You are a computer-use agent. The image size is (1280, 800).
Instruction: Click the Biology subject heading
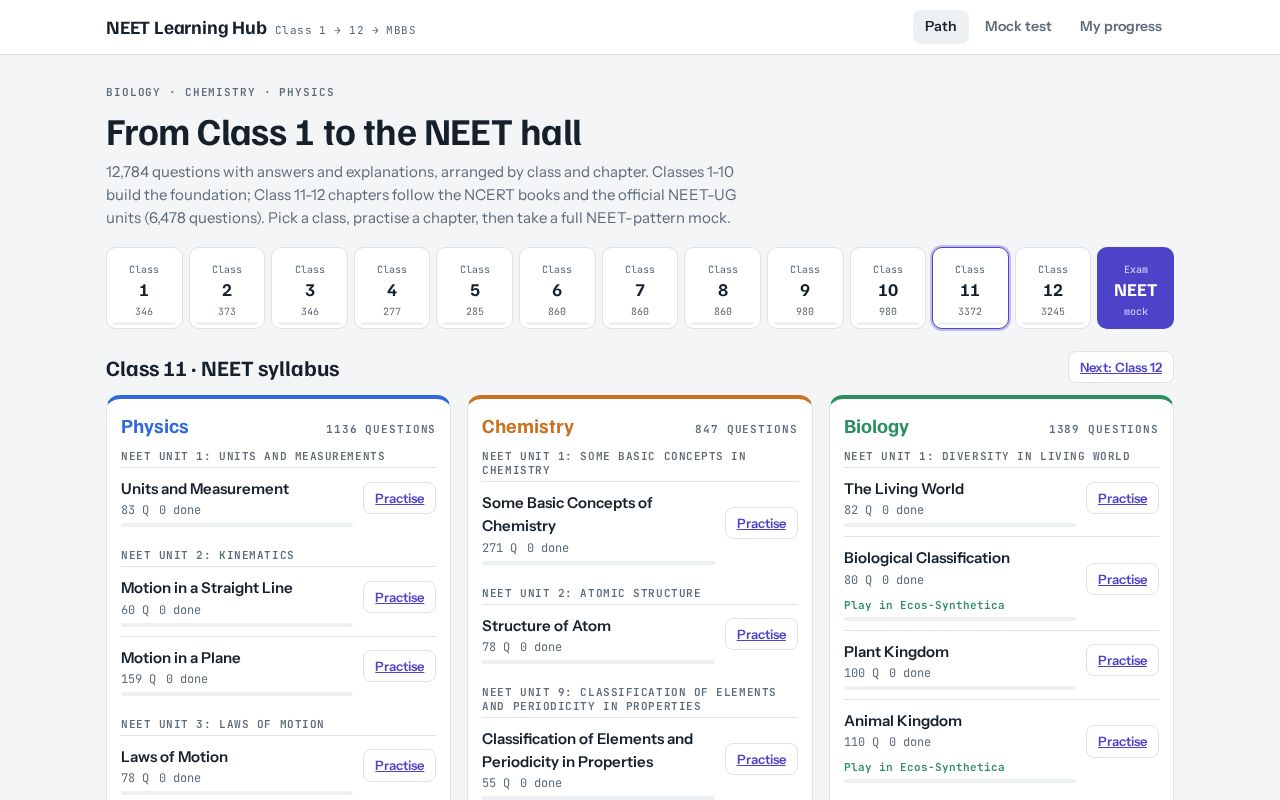tap(876, 427)
